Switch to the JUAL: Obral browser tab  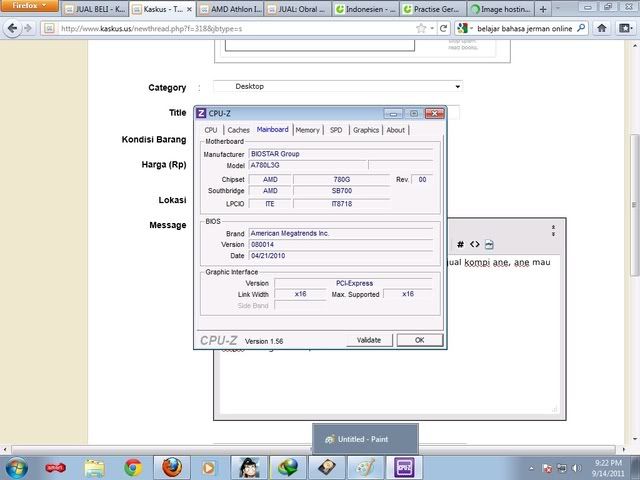tap(297, 9)
